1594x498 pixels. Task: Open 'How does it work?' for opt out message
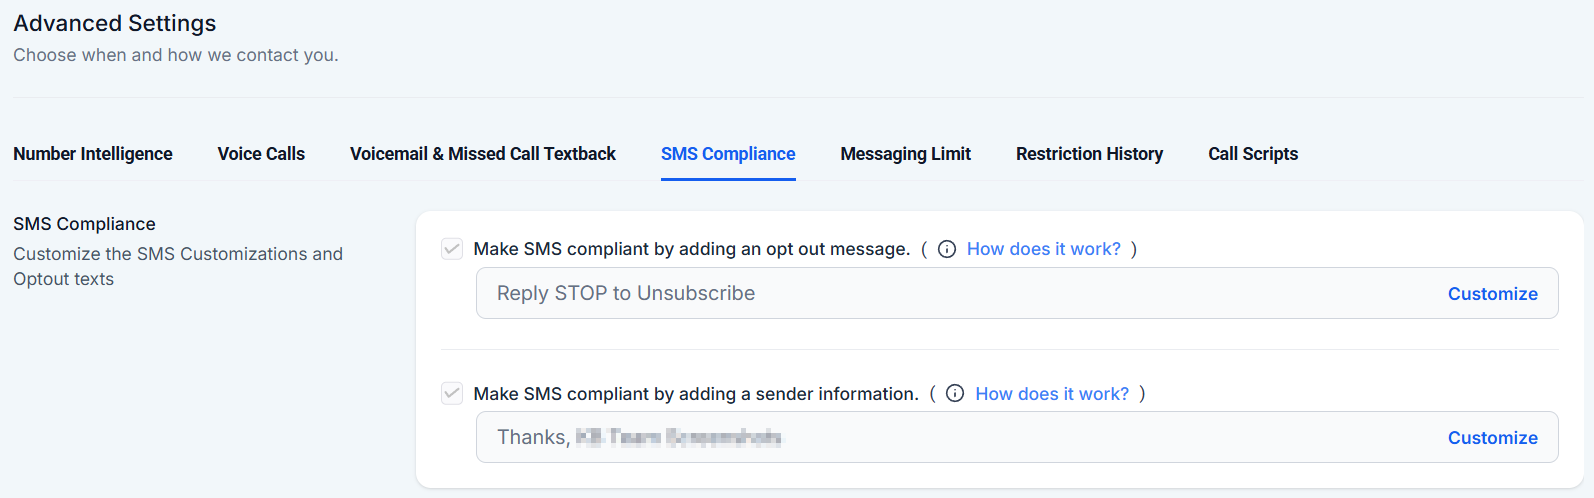1043,249
